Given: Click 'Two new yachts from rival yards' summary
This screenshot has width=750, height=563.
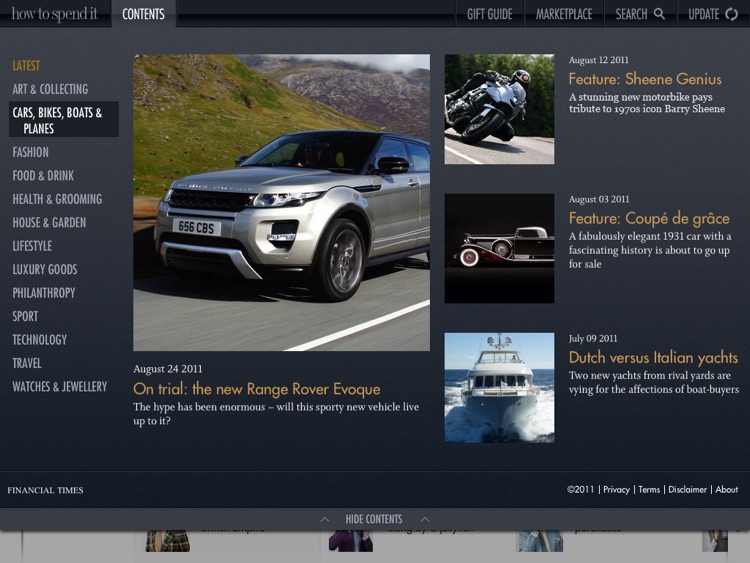Looking at the screenshot, I should point(654,382).
